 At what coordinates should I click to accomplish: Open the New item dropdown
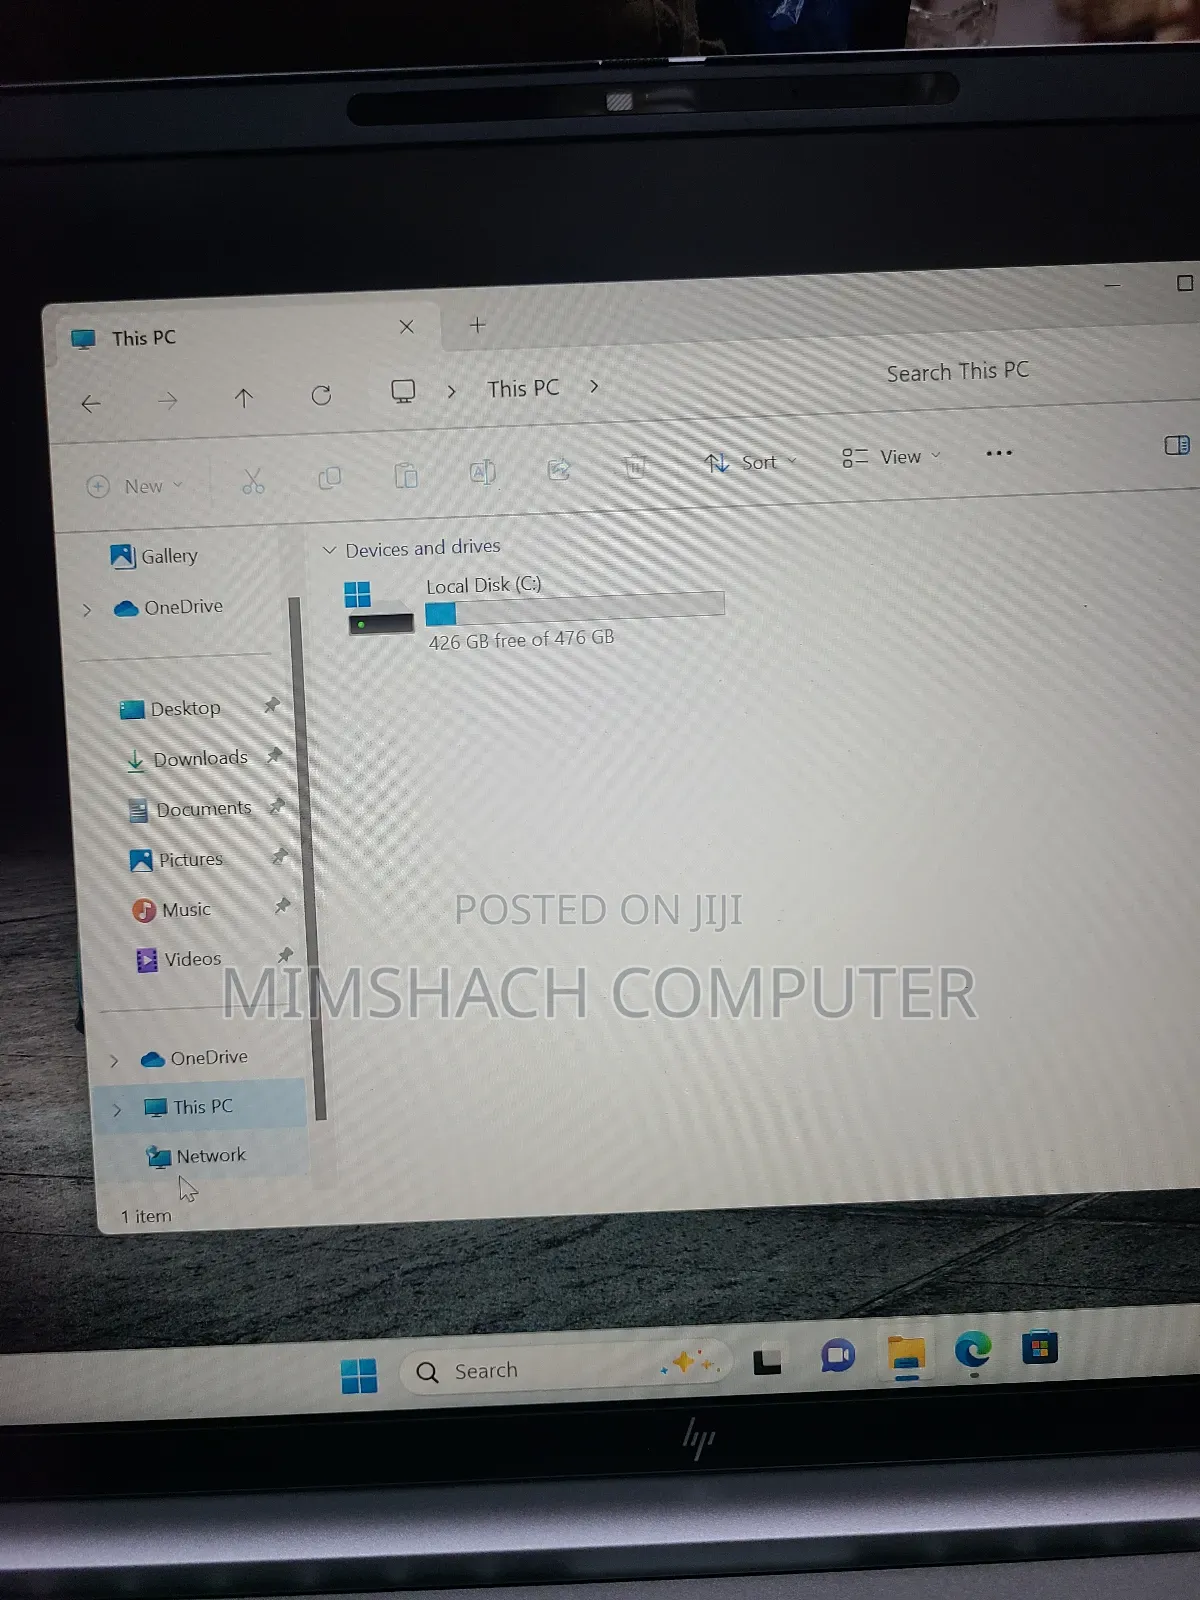[135, 486]
